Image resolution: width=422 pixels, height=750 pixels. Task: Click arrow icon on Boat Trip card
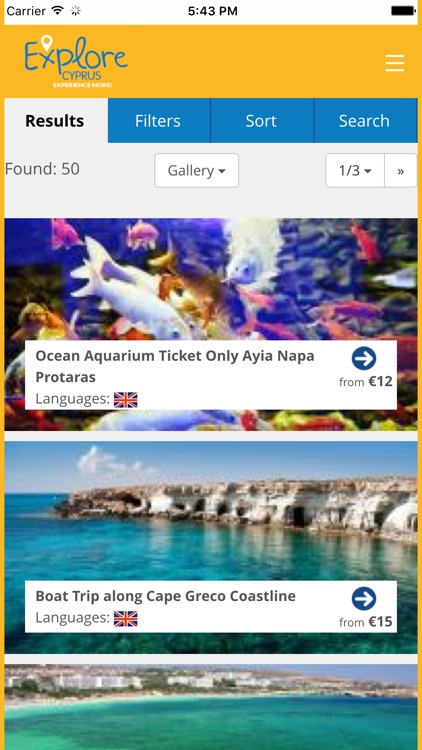pyautogui.click(x=364, y=598)
